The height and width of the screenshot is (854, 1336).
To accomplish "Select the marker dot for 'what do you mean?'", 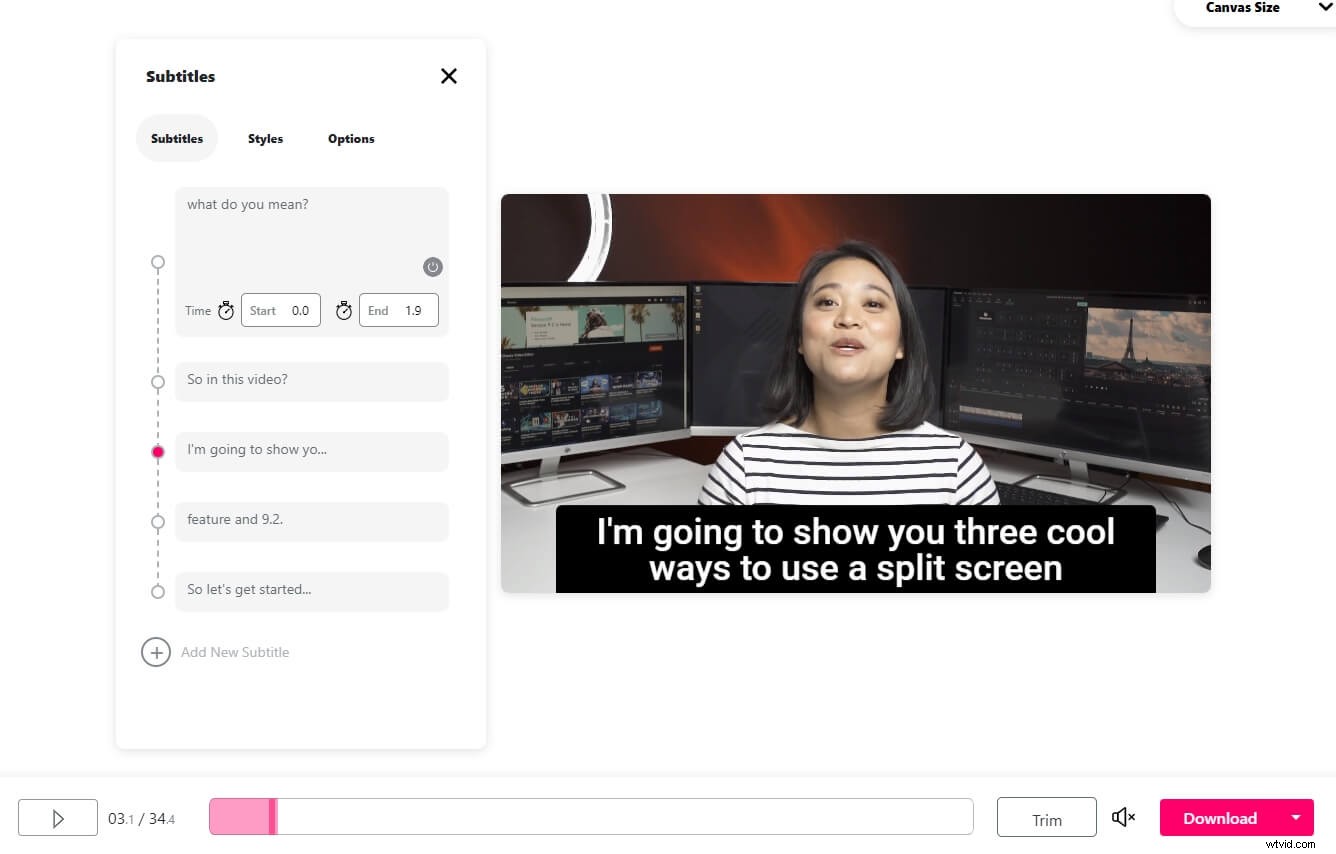I will pyautogui.click(x=157, y=263).
